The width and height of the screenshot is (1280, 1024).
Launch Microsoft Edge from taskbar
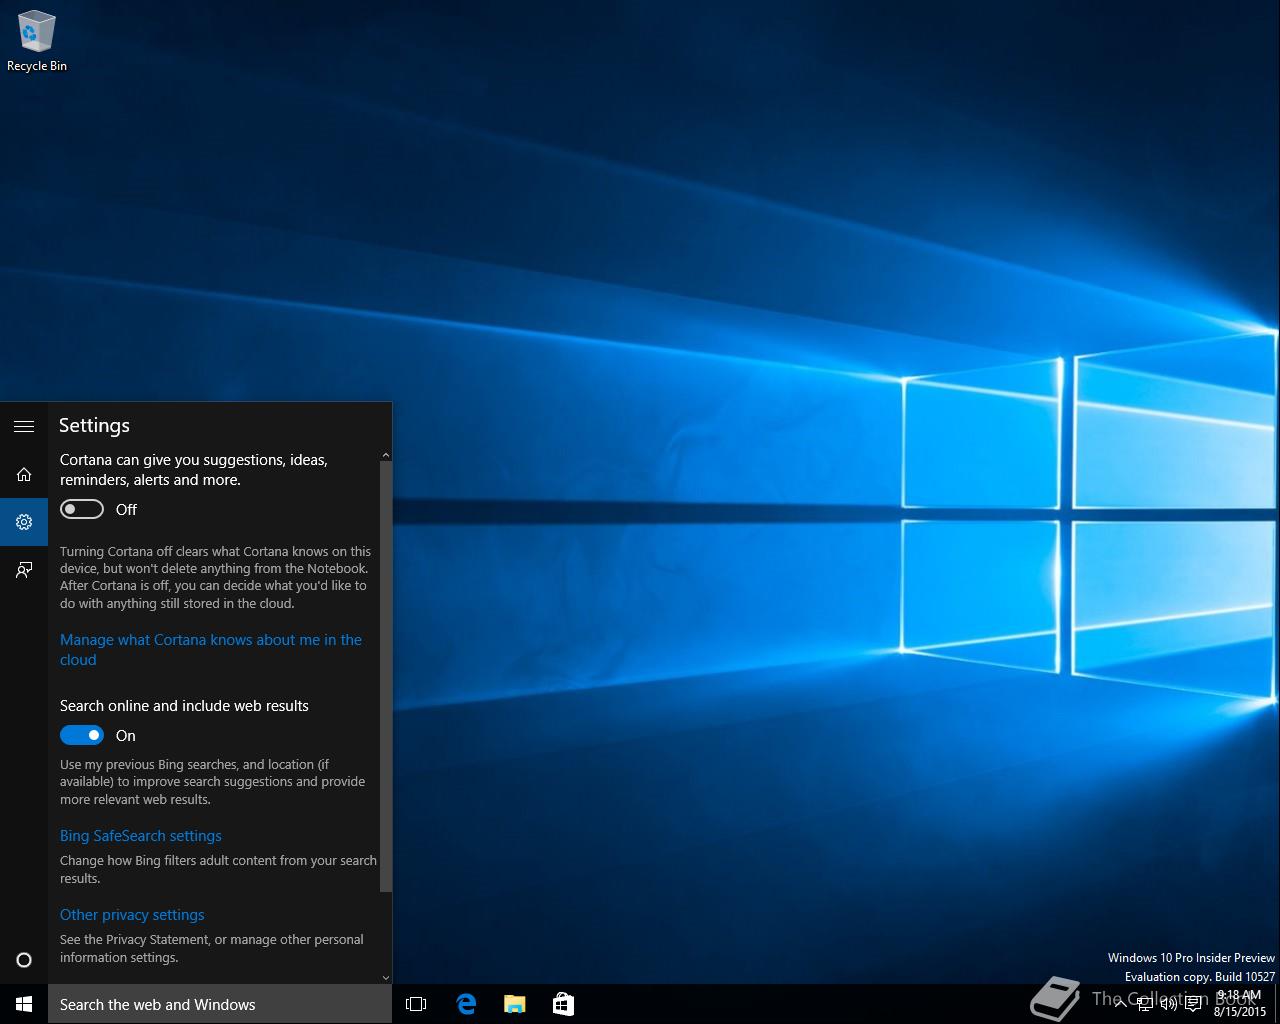[x=466, y=1004]
